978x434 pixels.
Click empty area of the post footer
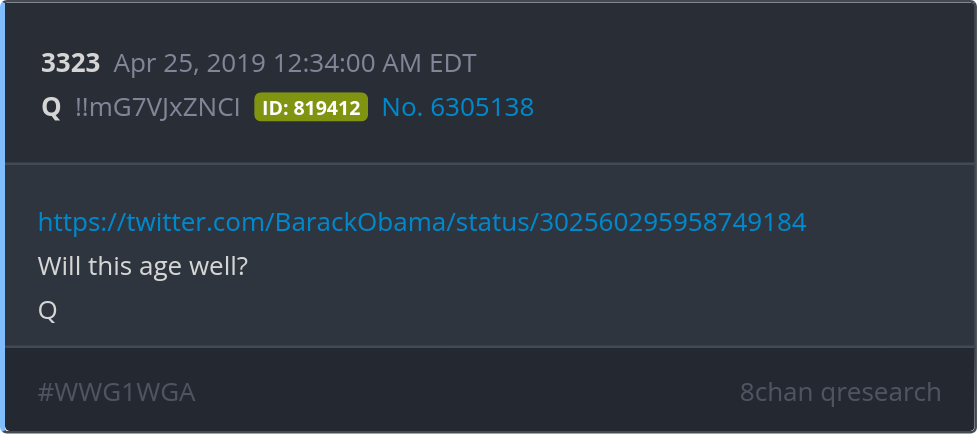[x=468, y=392]
